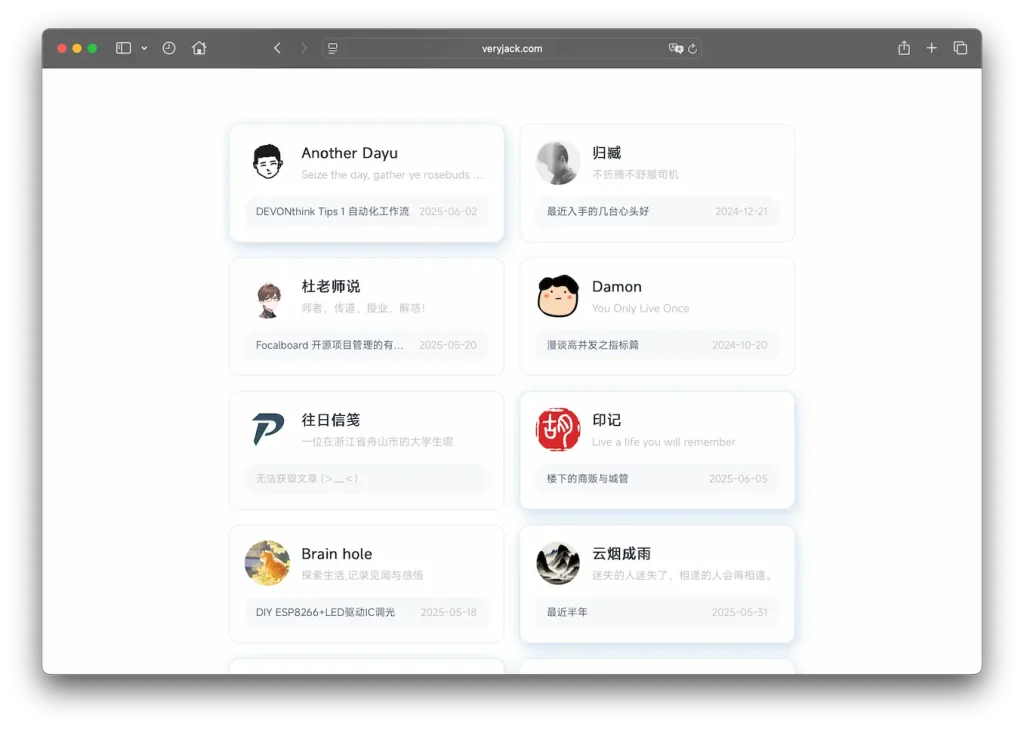Toggle the Safari sidebar button
This screenshot has height=730, width=1024.
(x=123, y=48)
